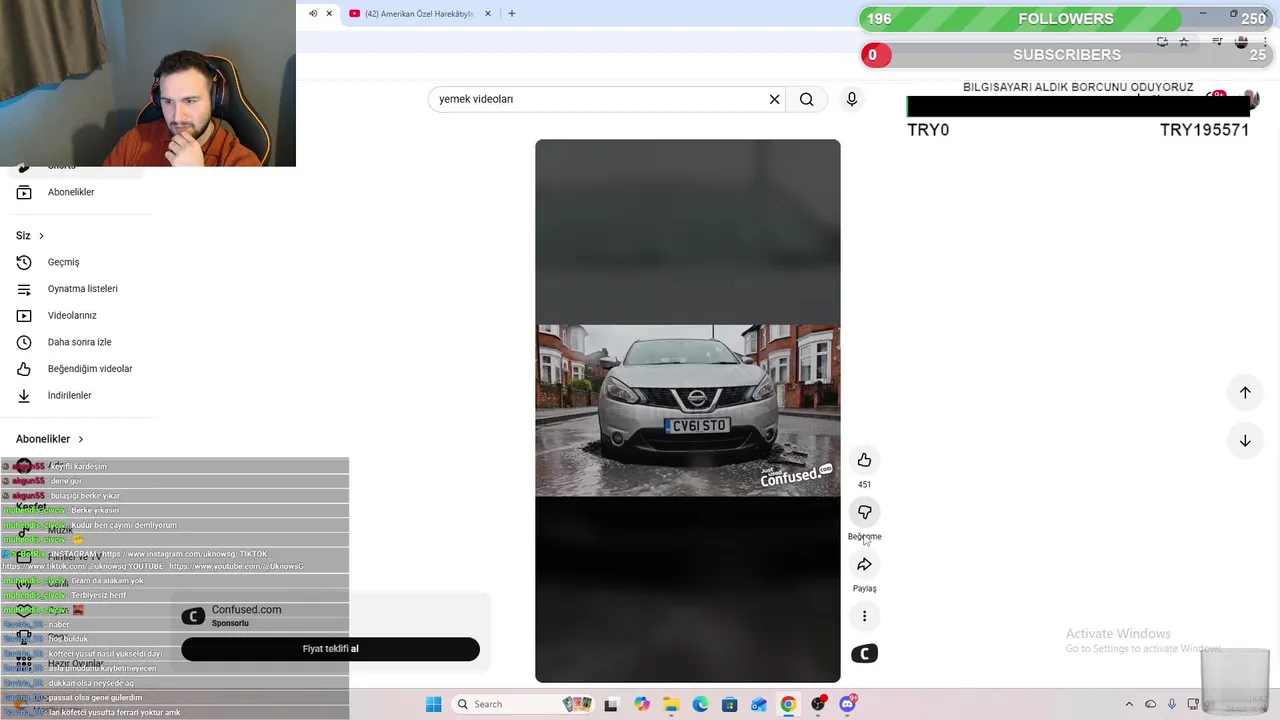1280x720 pixels.
Task: Show hidden system tray icons chevron
Action: [1129, 704]
